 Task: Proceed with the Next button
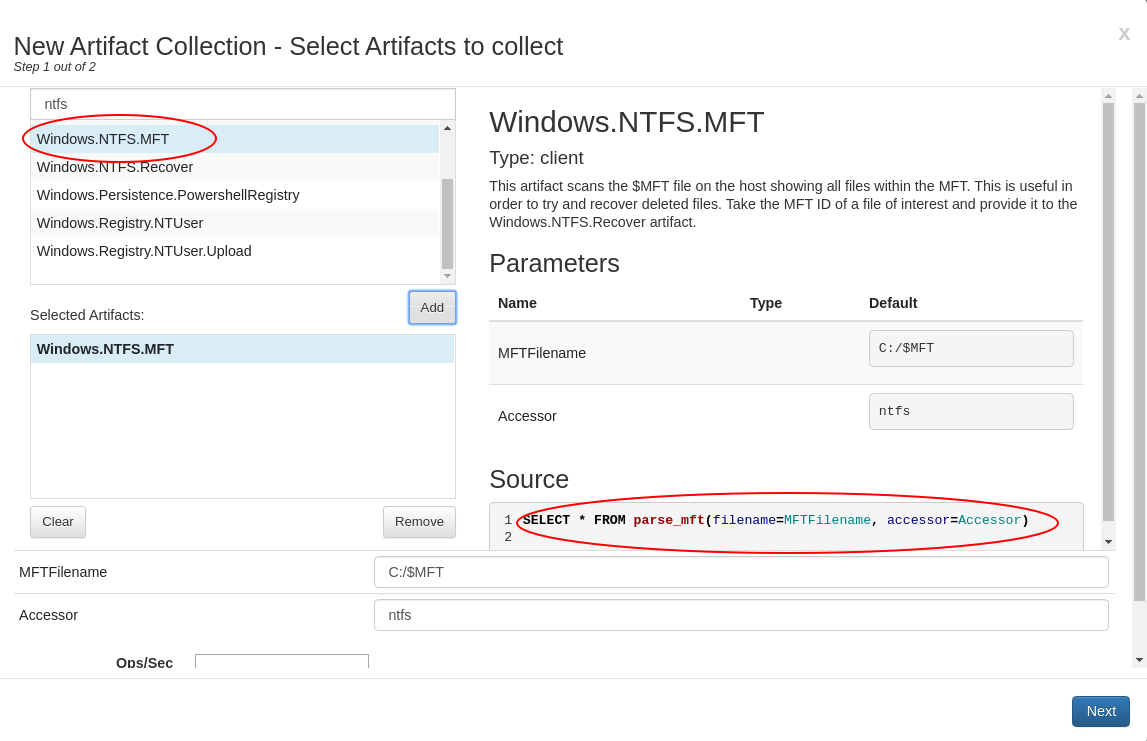pos(1100,711)
